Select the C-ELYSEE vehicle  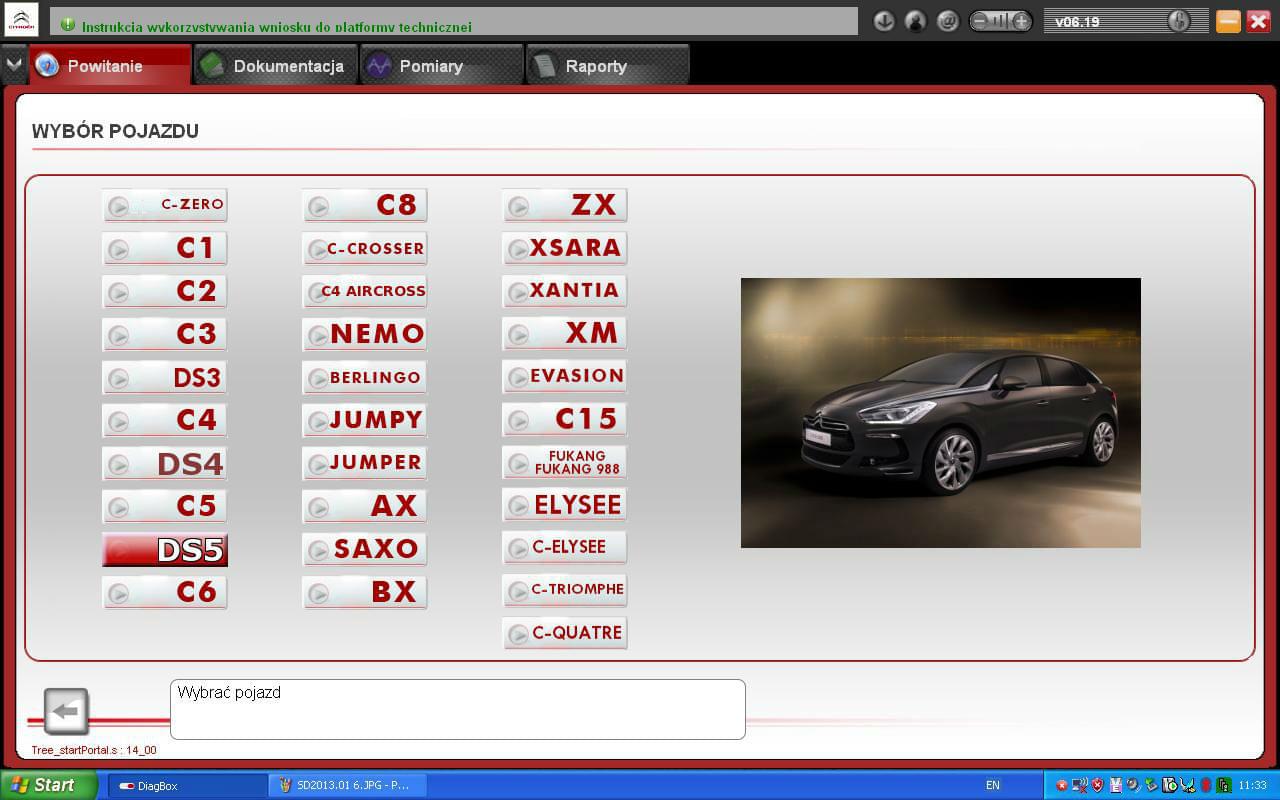(565, 548)
